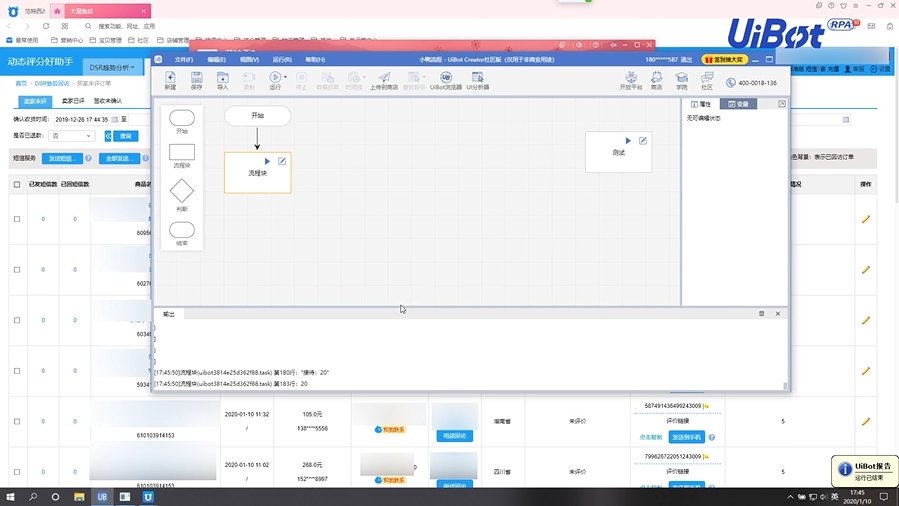Click the 发送短信 button
Screen dimensions: 899x506
coord(62,158)
